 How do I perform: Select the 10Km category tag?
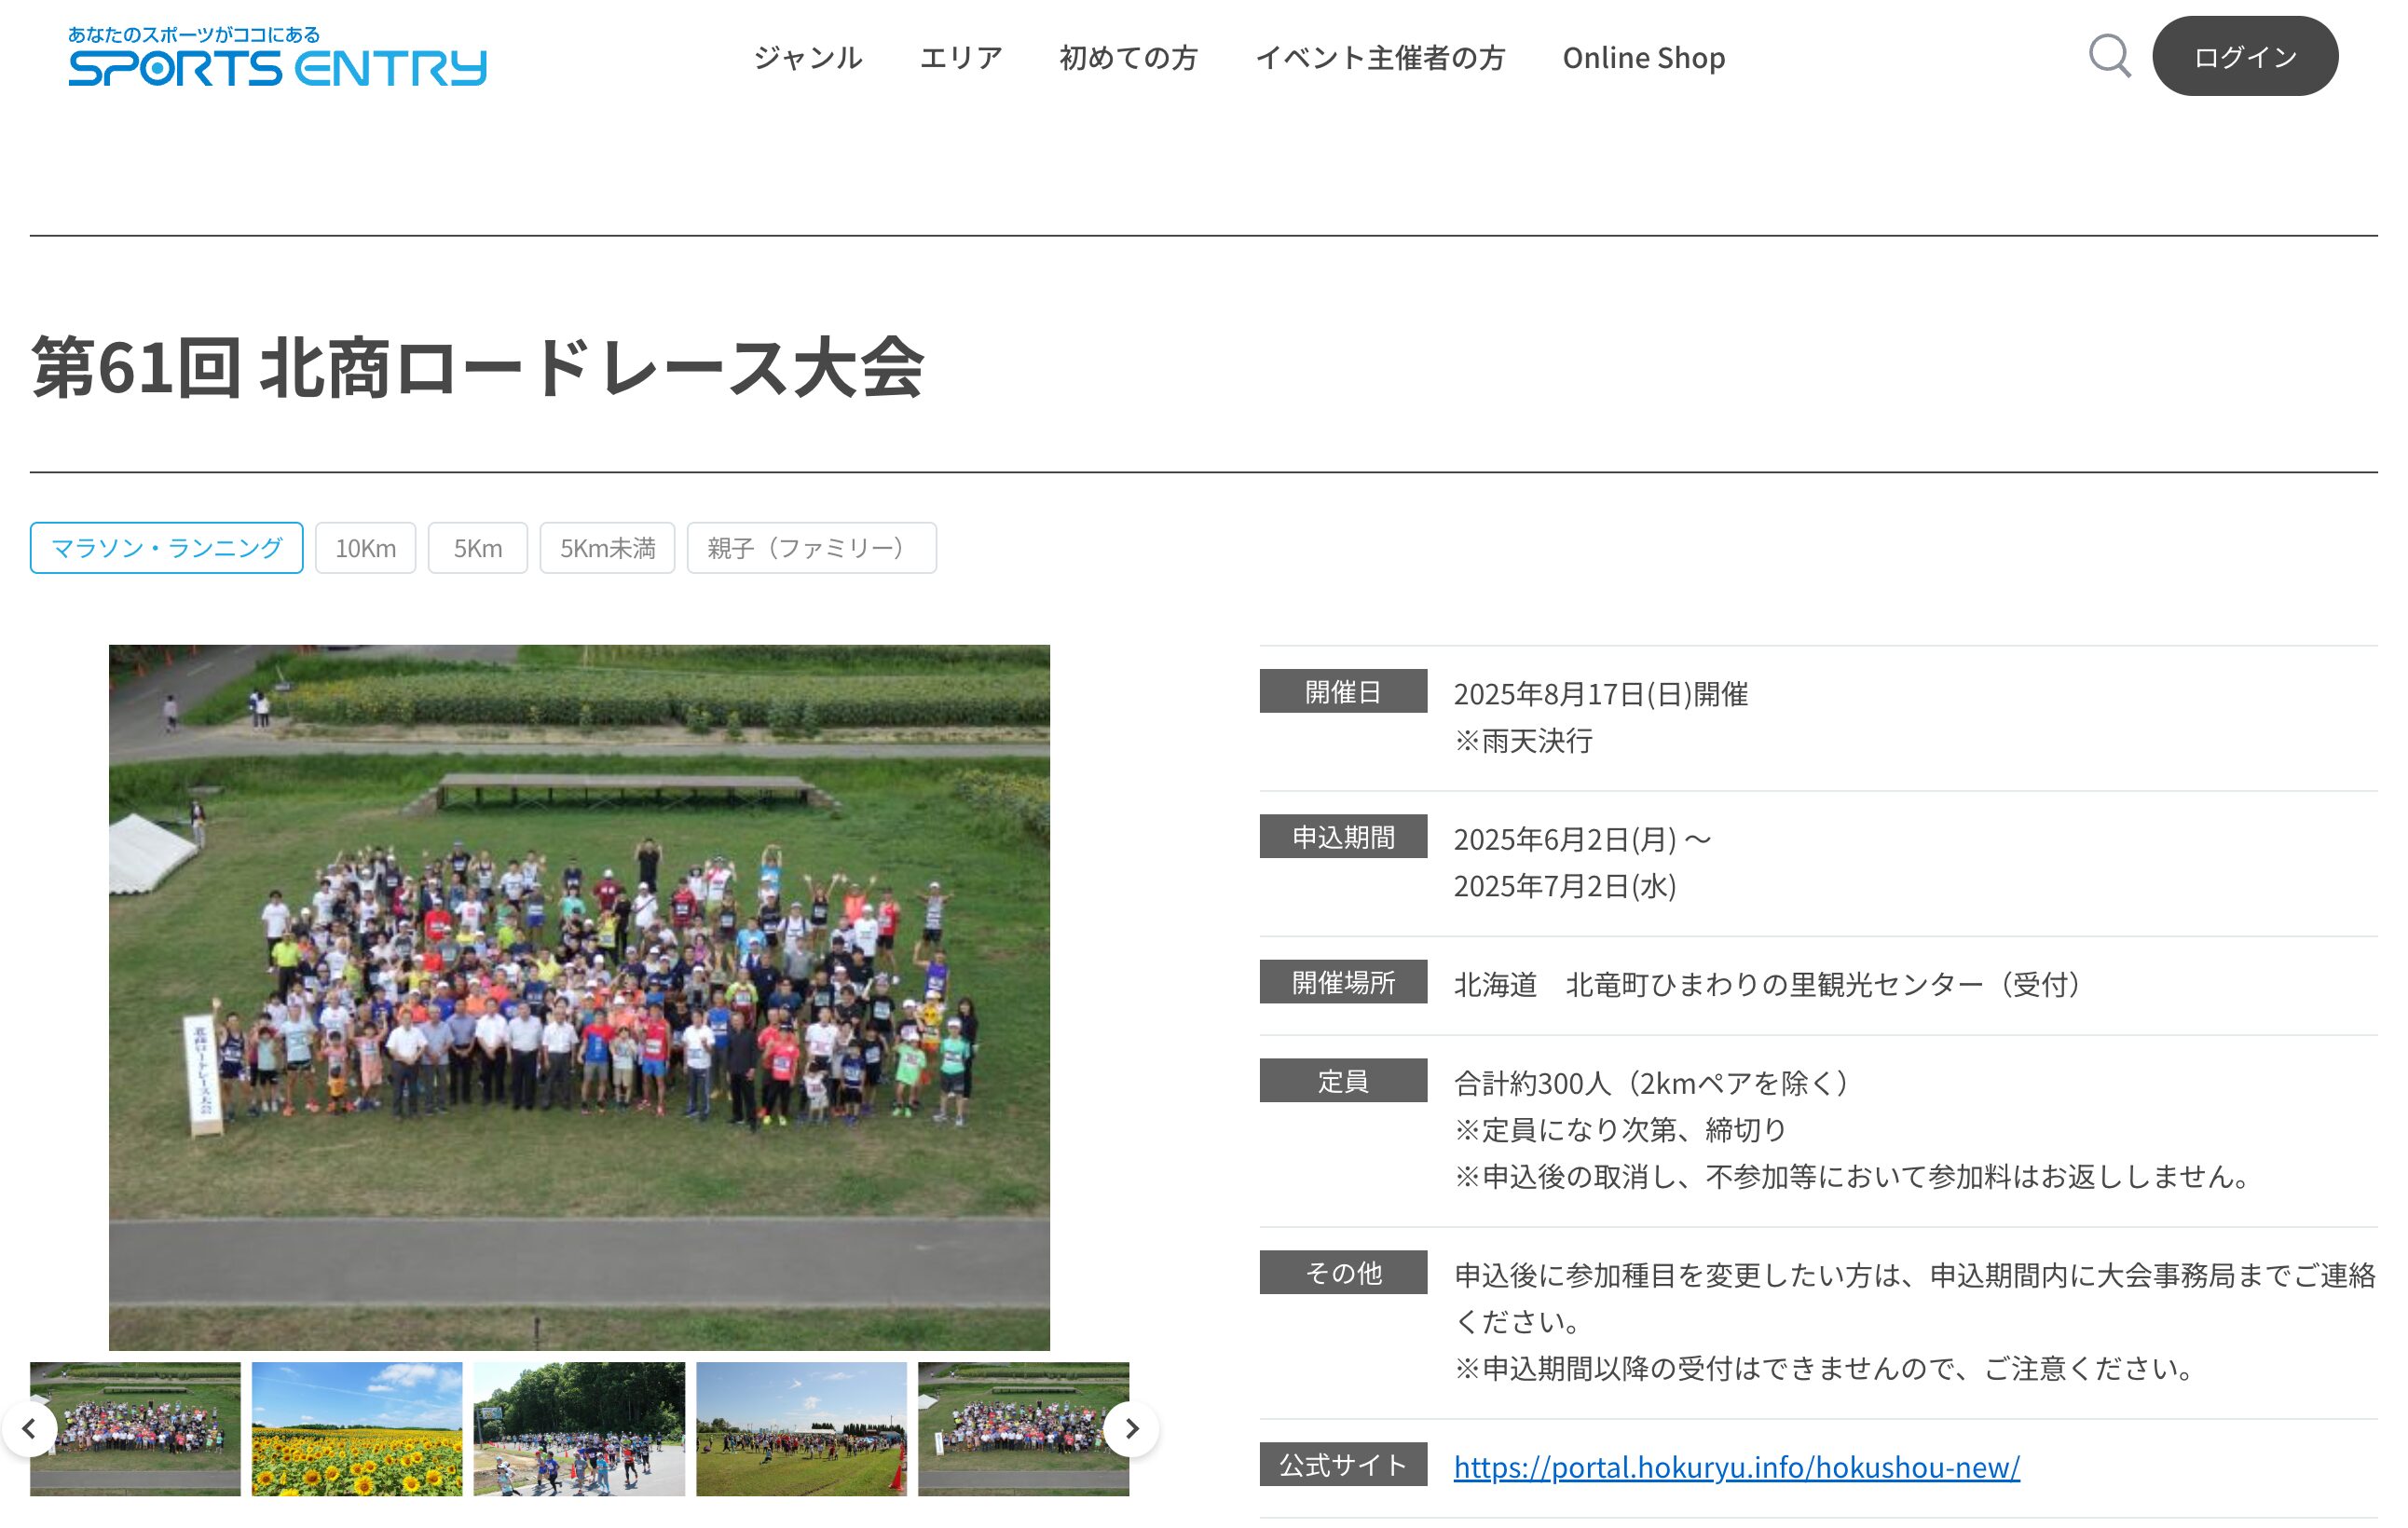tap(365, 547)
